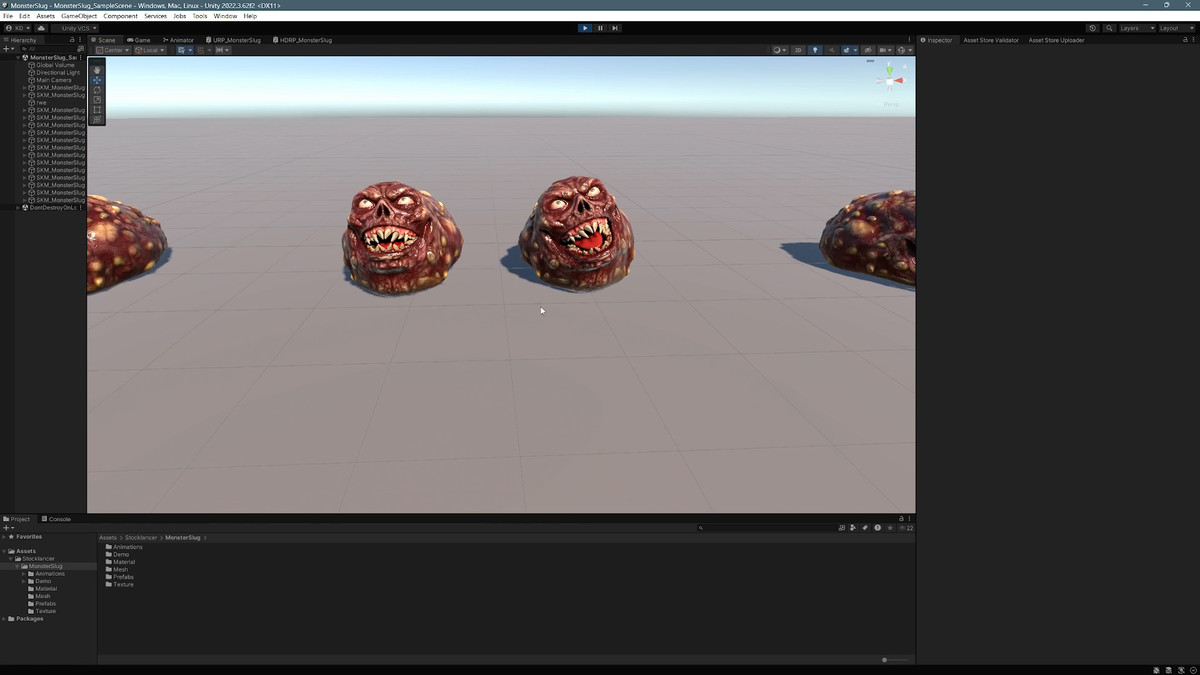This screenshot has height=675, width=1200.
Task: Toggle Hierarchy panel lock icon
Action: point(72,40)
